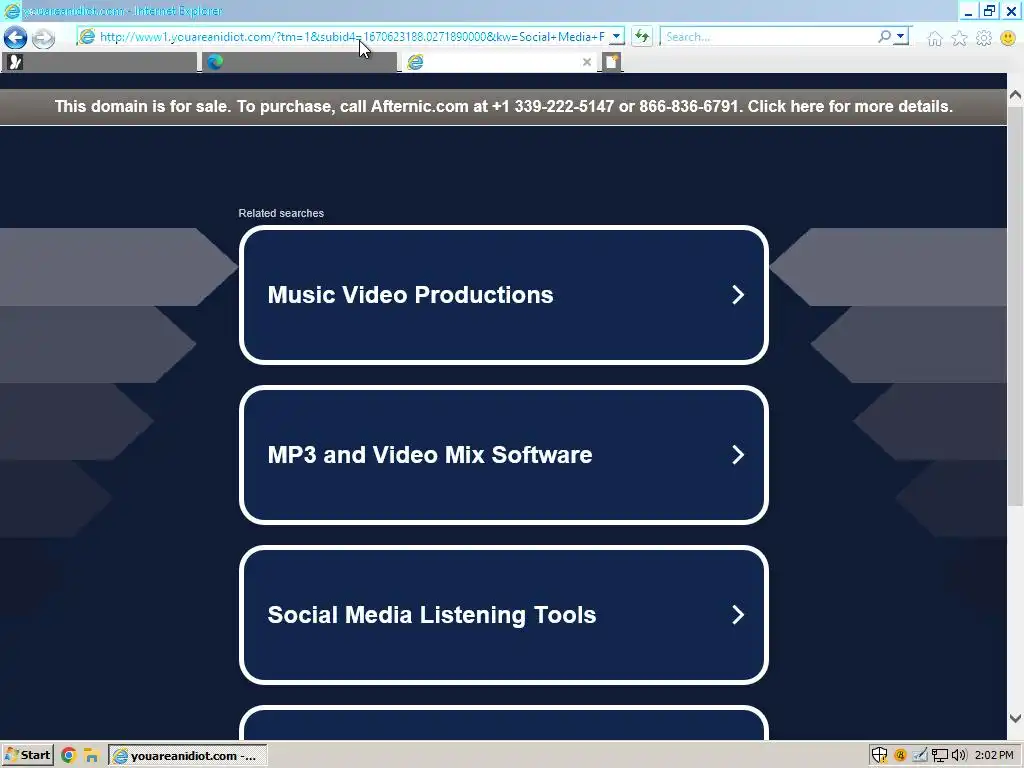Click in the Search input box

pyautogui.click(x=769, y=37)
